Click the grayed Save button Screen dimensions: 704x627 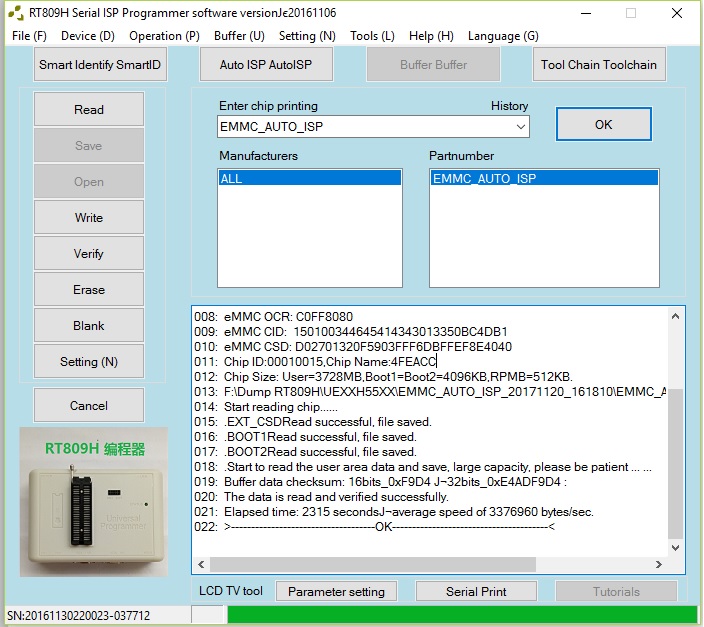(89, 146)
